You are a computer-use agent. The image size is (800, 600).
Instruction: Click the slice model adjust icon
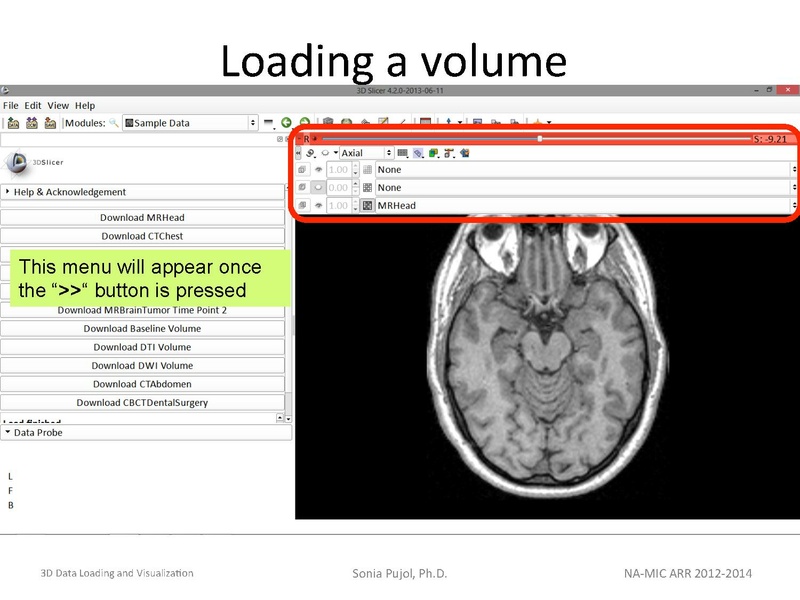point(449,153)
